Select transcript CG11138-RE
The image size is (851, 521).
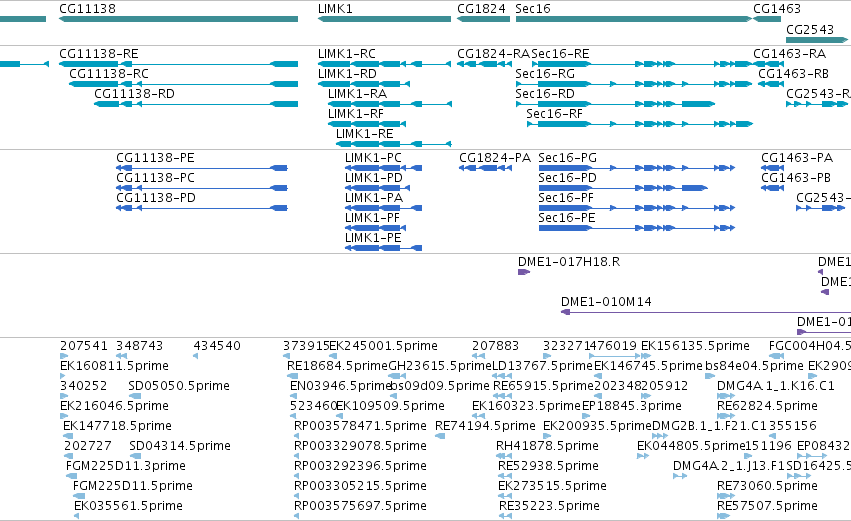(178, 64)
